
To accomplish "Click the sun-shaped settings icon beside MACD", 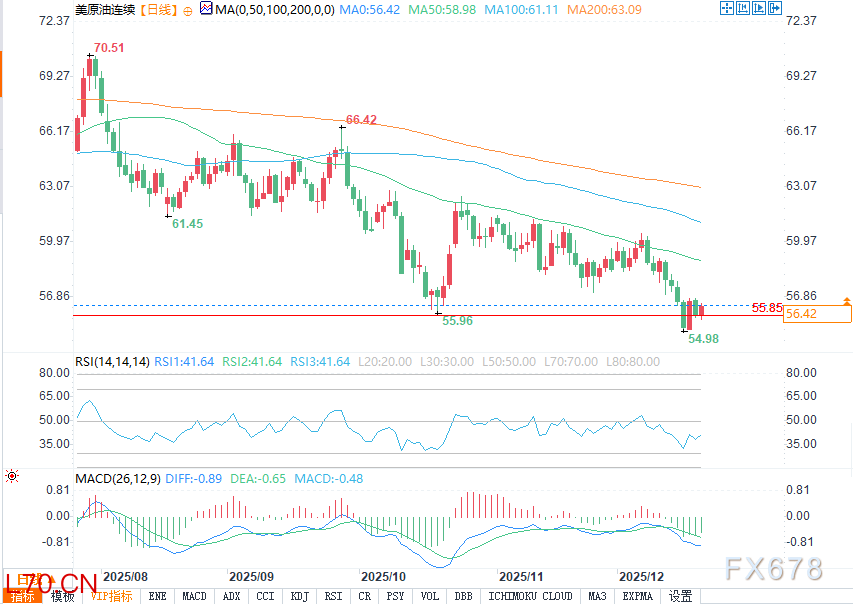I will click(x=12, y=478).
